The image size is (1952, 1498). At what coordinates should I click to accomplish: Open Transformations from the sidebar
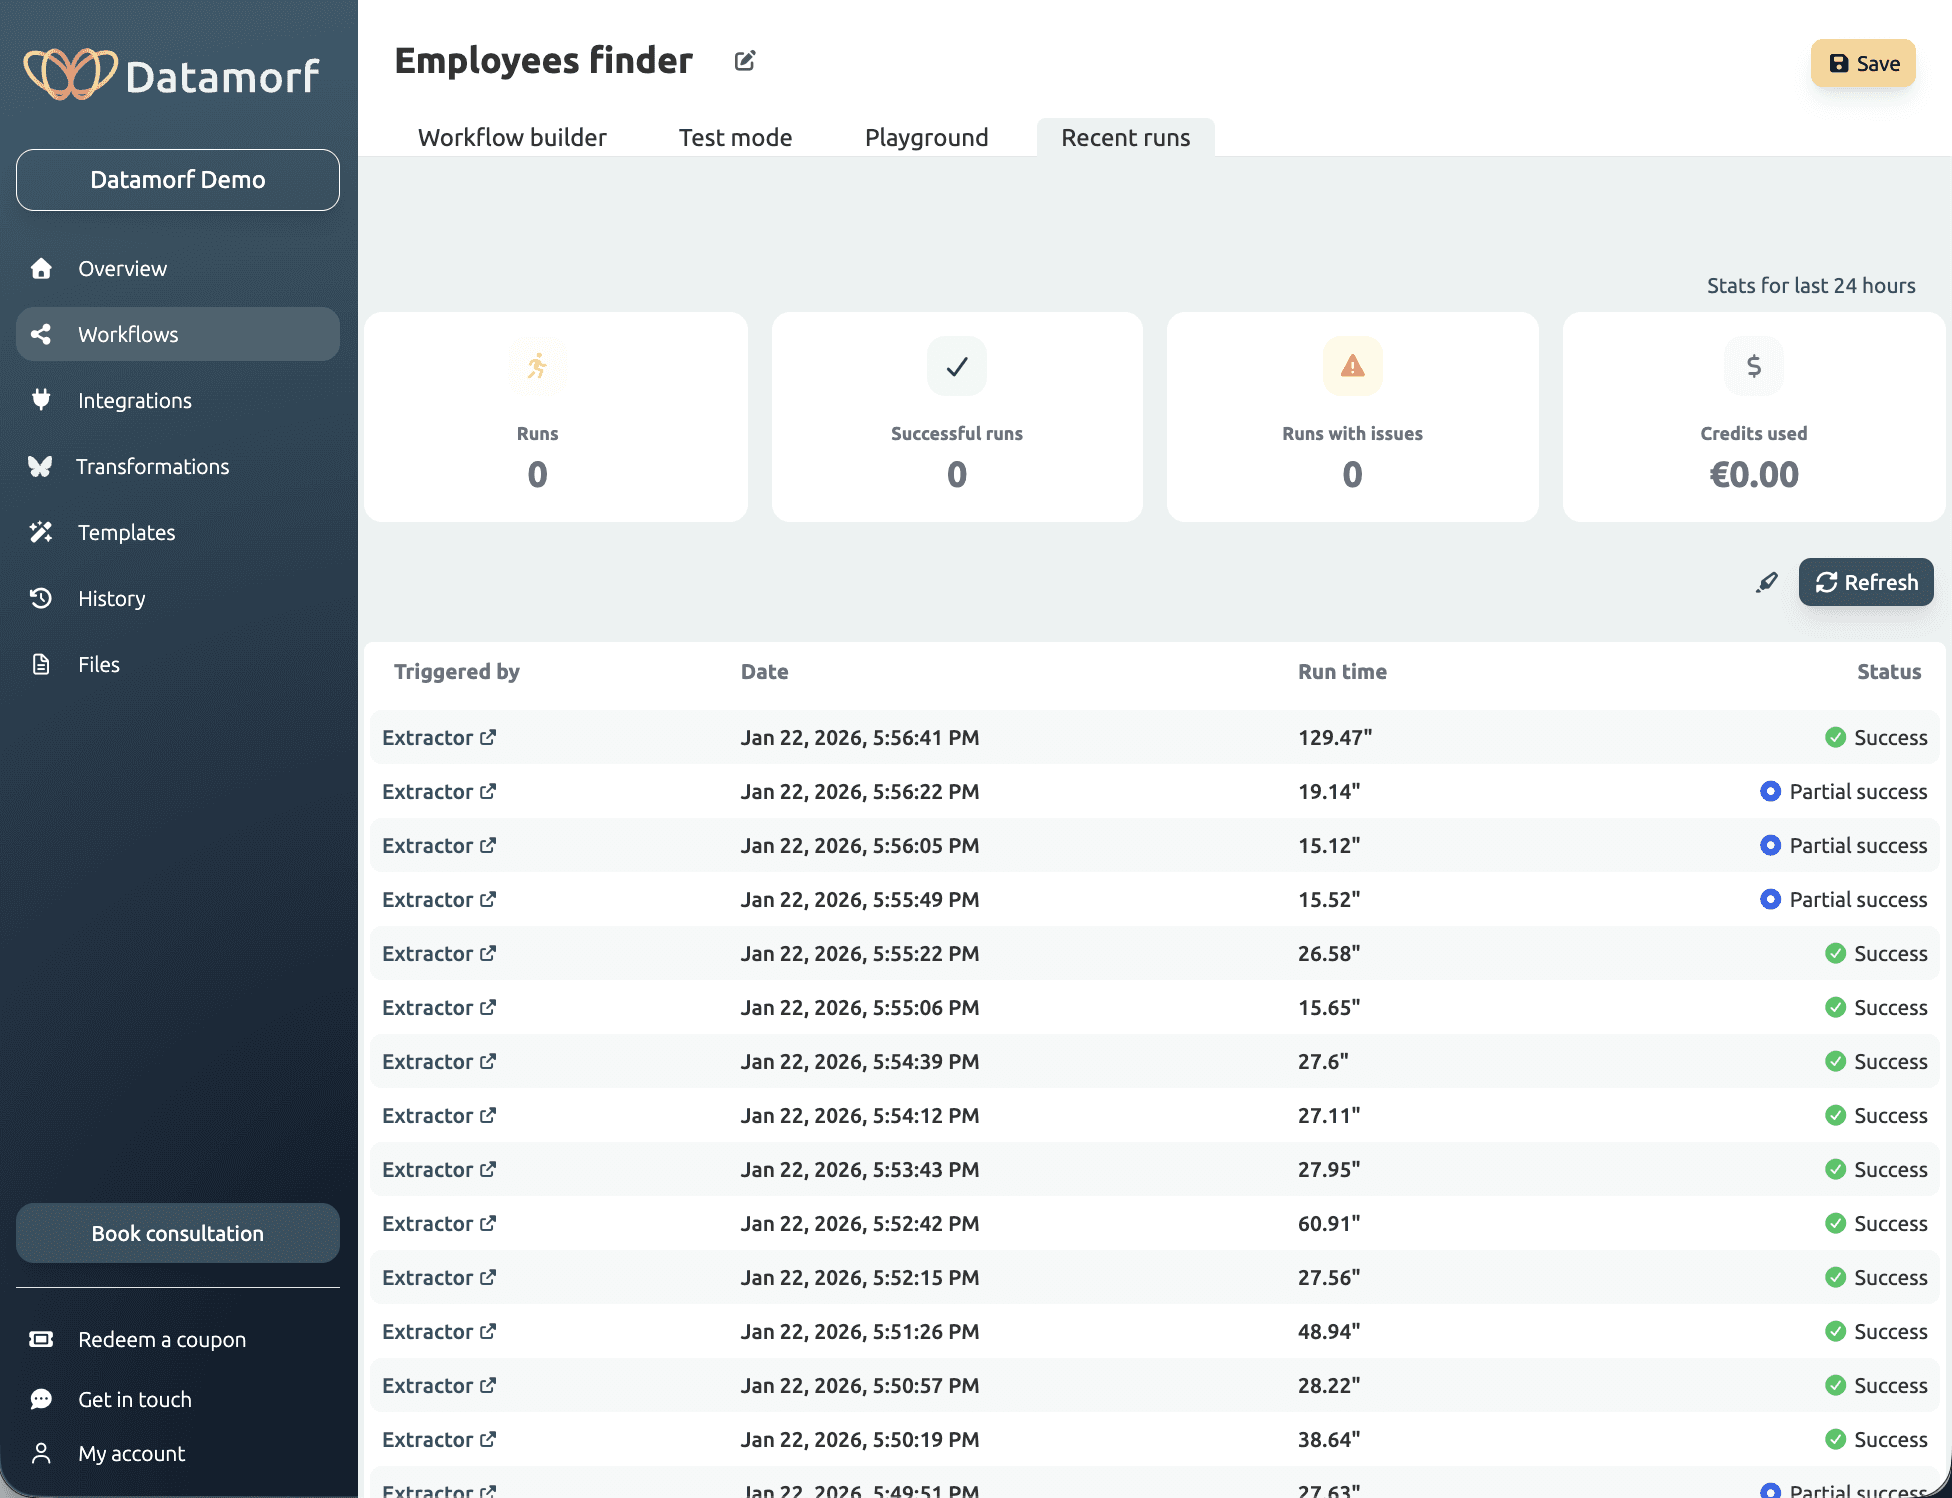tap(152, 466)
